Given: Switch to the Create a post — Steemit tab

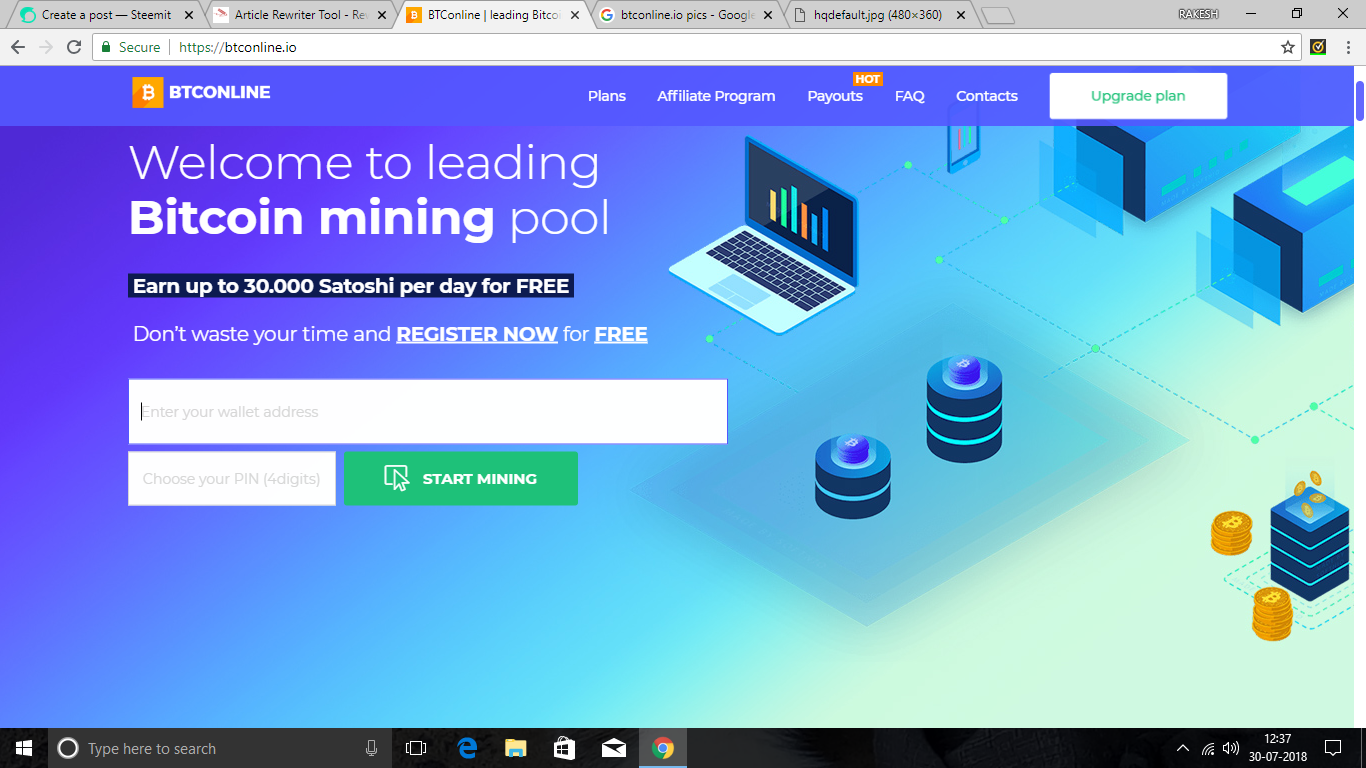Looking at the screenshot, I should pyautogui.click(x=107, y=15).
